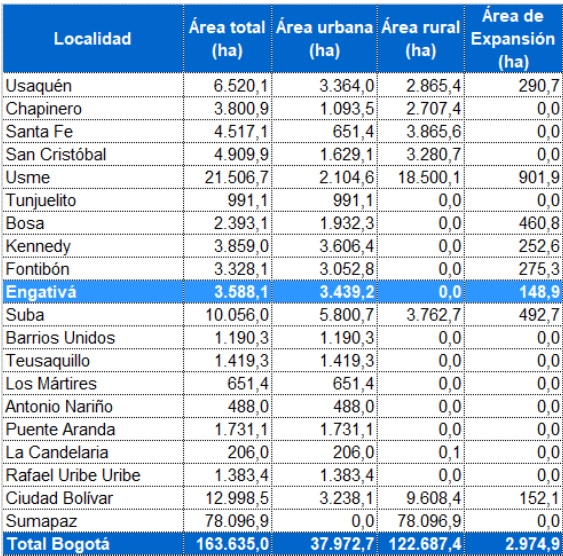Select Chapinero rural value 2.707,4
Viewport: 563px width, 556px height.
(x=421, y=108)
